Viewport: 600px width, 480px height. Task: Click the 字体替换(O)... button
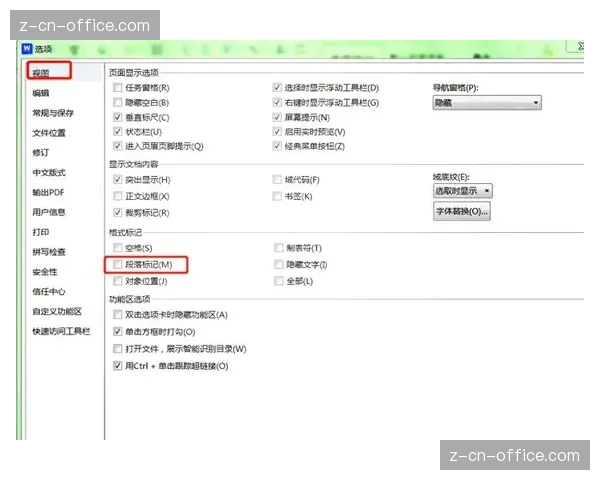(x=462, y=211)
